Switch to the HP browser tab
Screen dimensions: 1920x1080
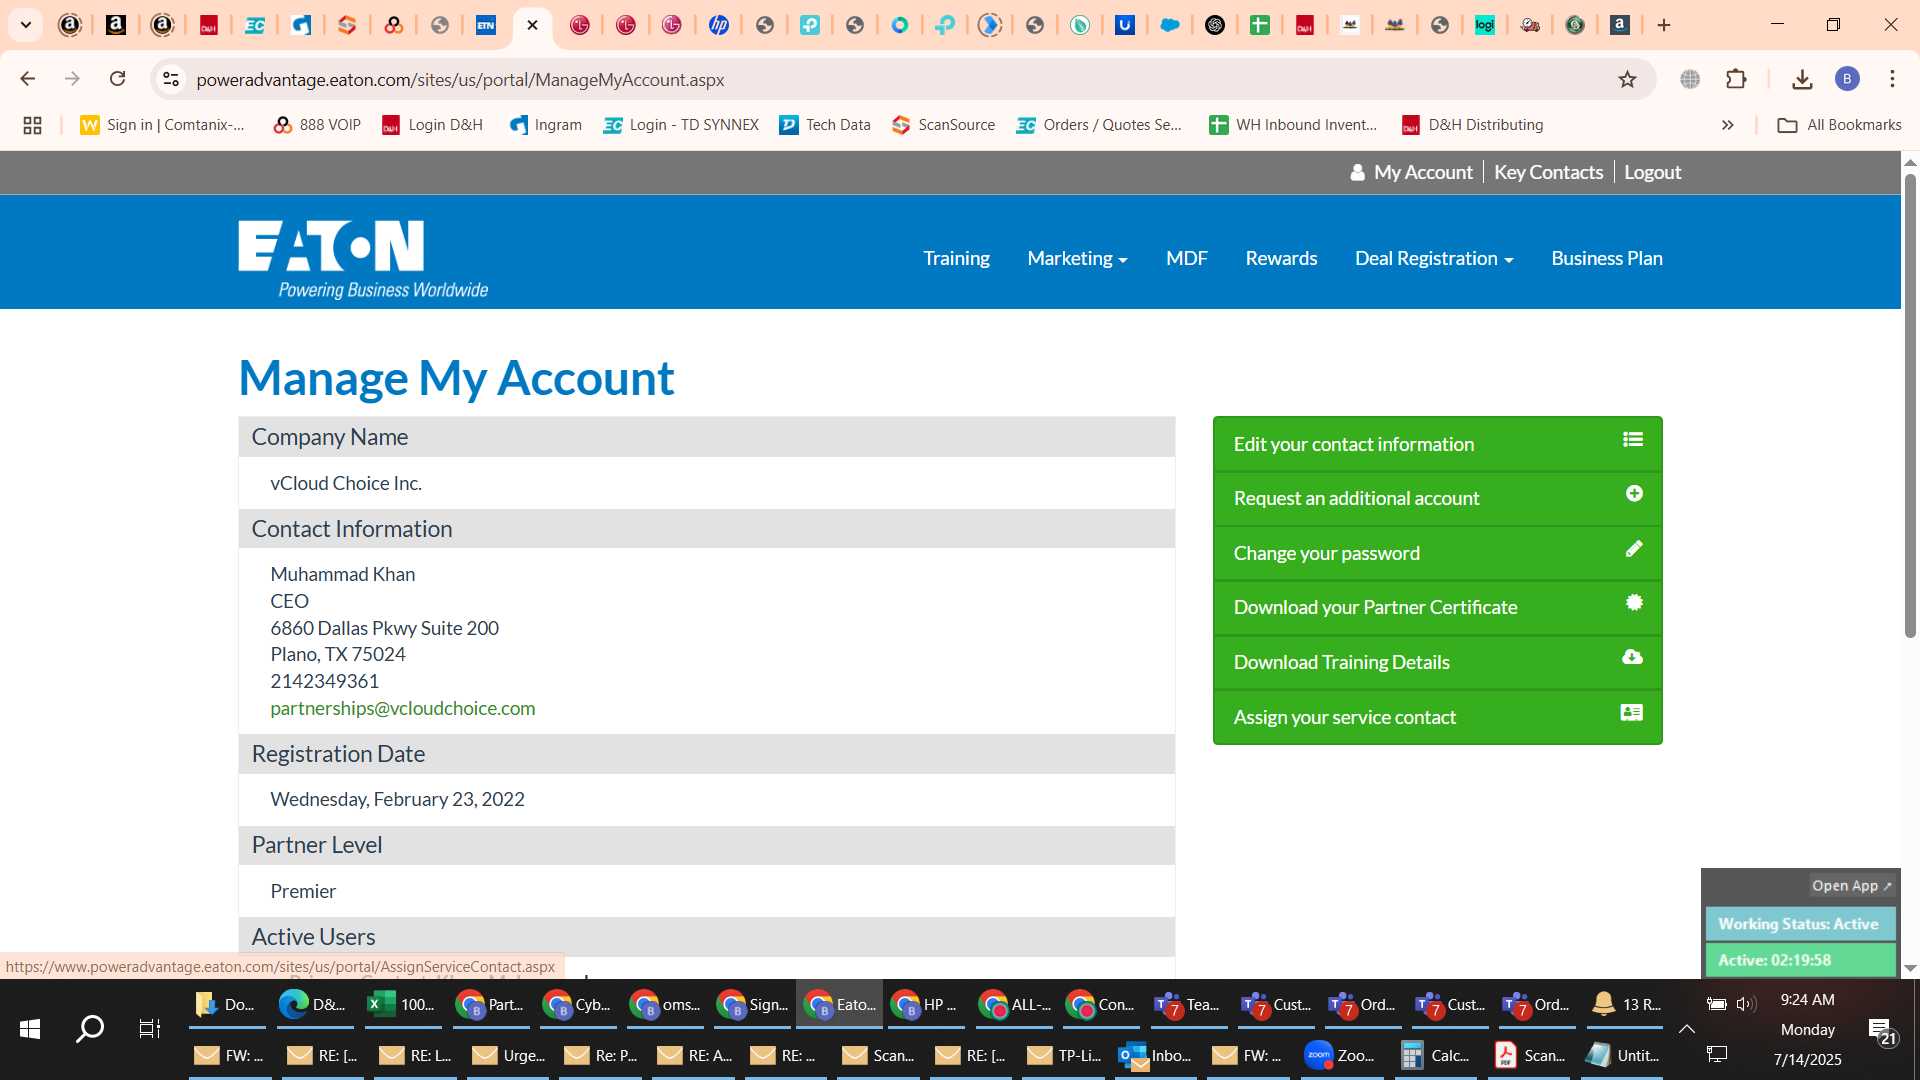(x=719, y=25)
